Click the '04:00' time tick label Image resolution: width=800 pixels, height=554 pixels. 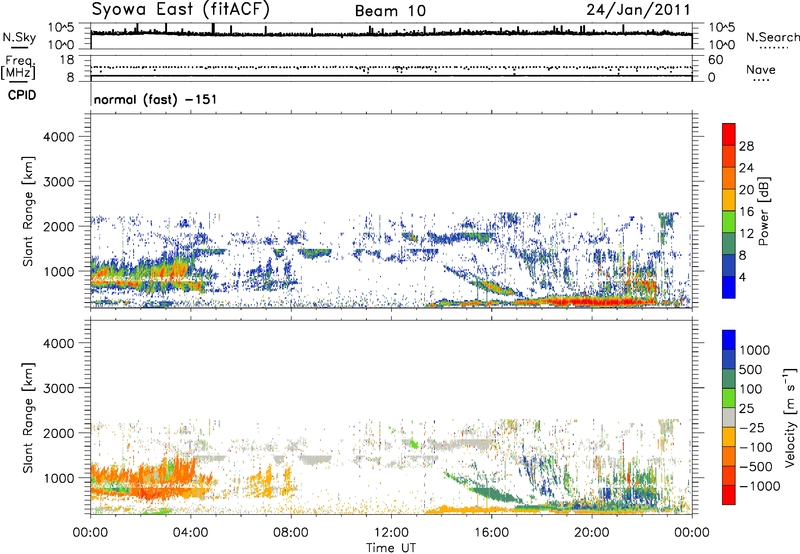(x=190, y=533)
